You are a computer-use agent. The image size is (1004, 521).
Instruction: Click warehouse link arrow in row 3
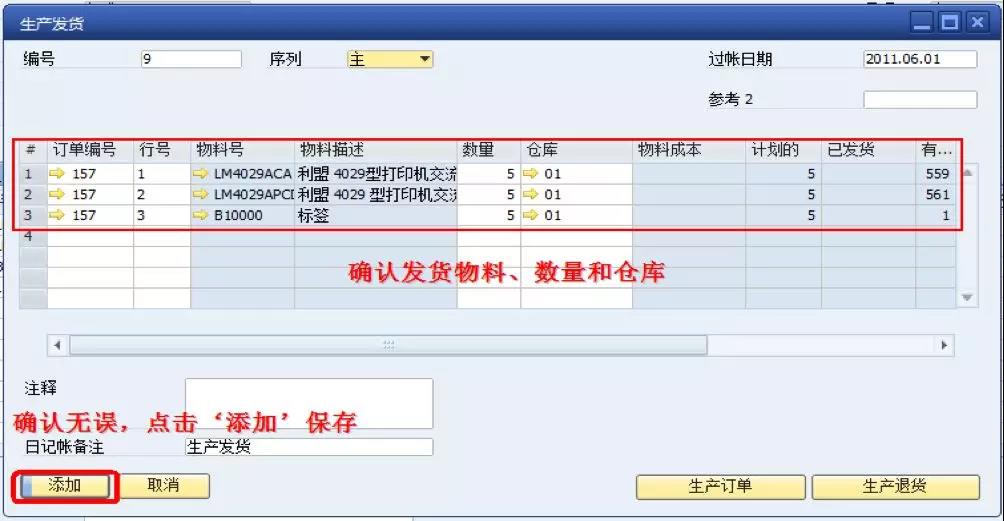534,215
